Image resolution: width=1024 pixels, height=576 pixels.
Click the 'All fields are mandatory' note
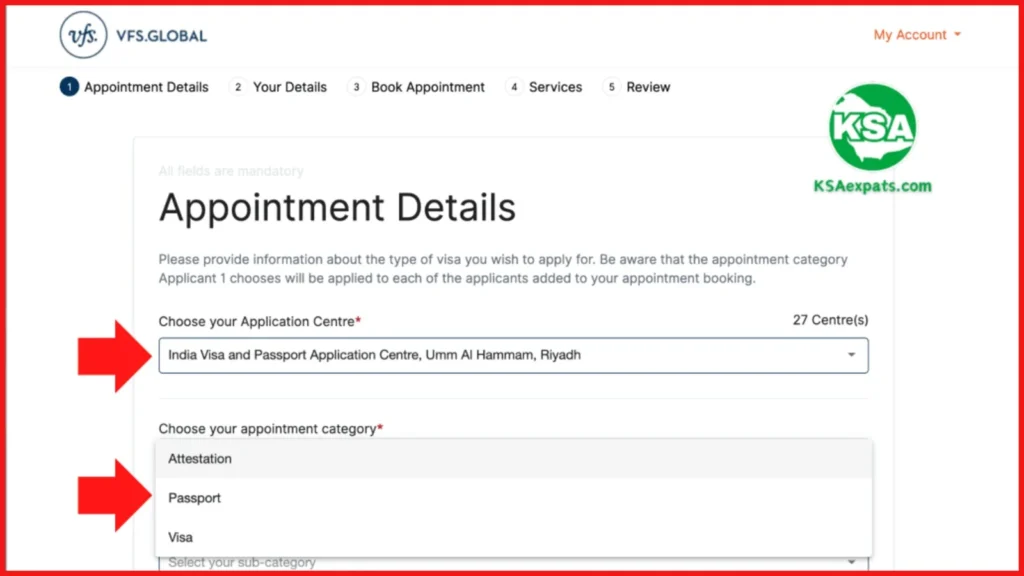(x=231, y=171)
